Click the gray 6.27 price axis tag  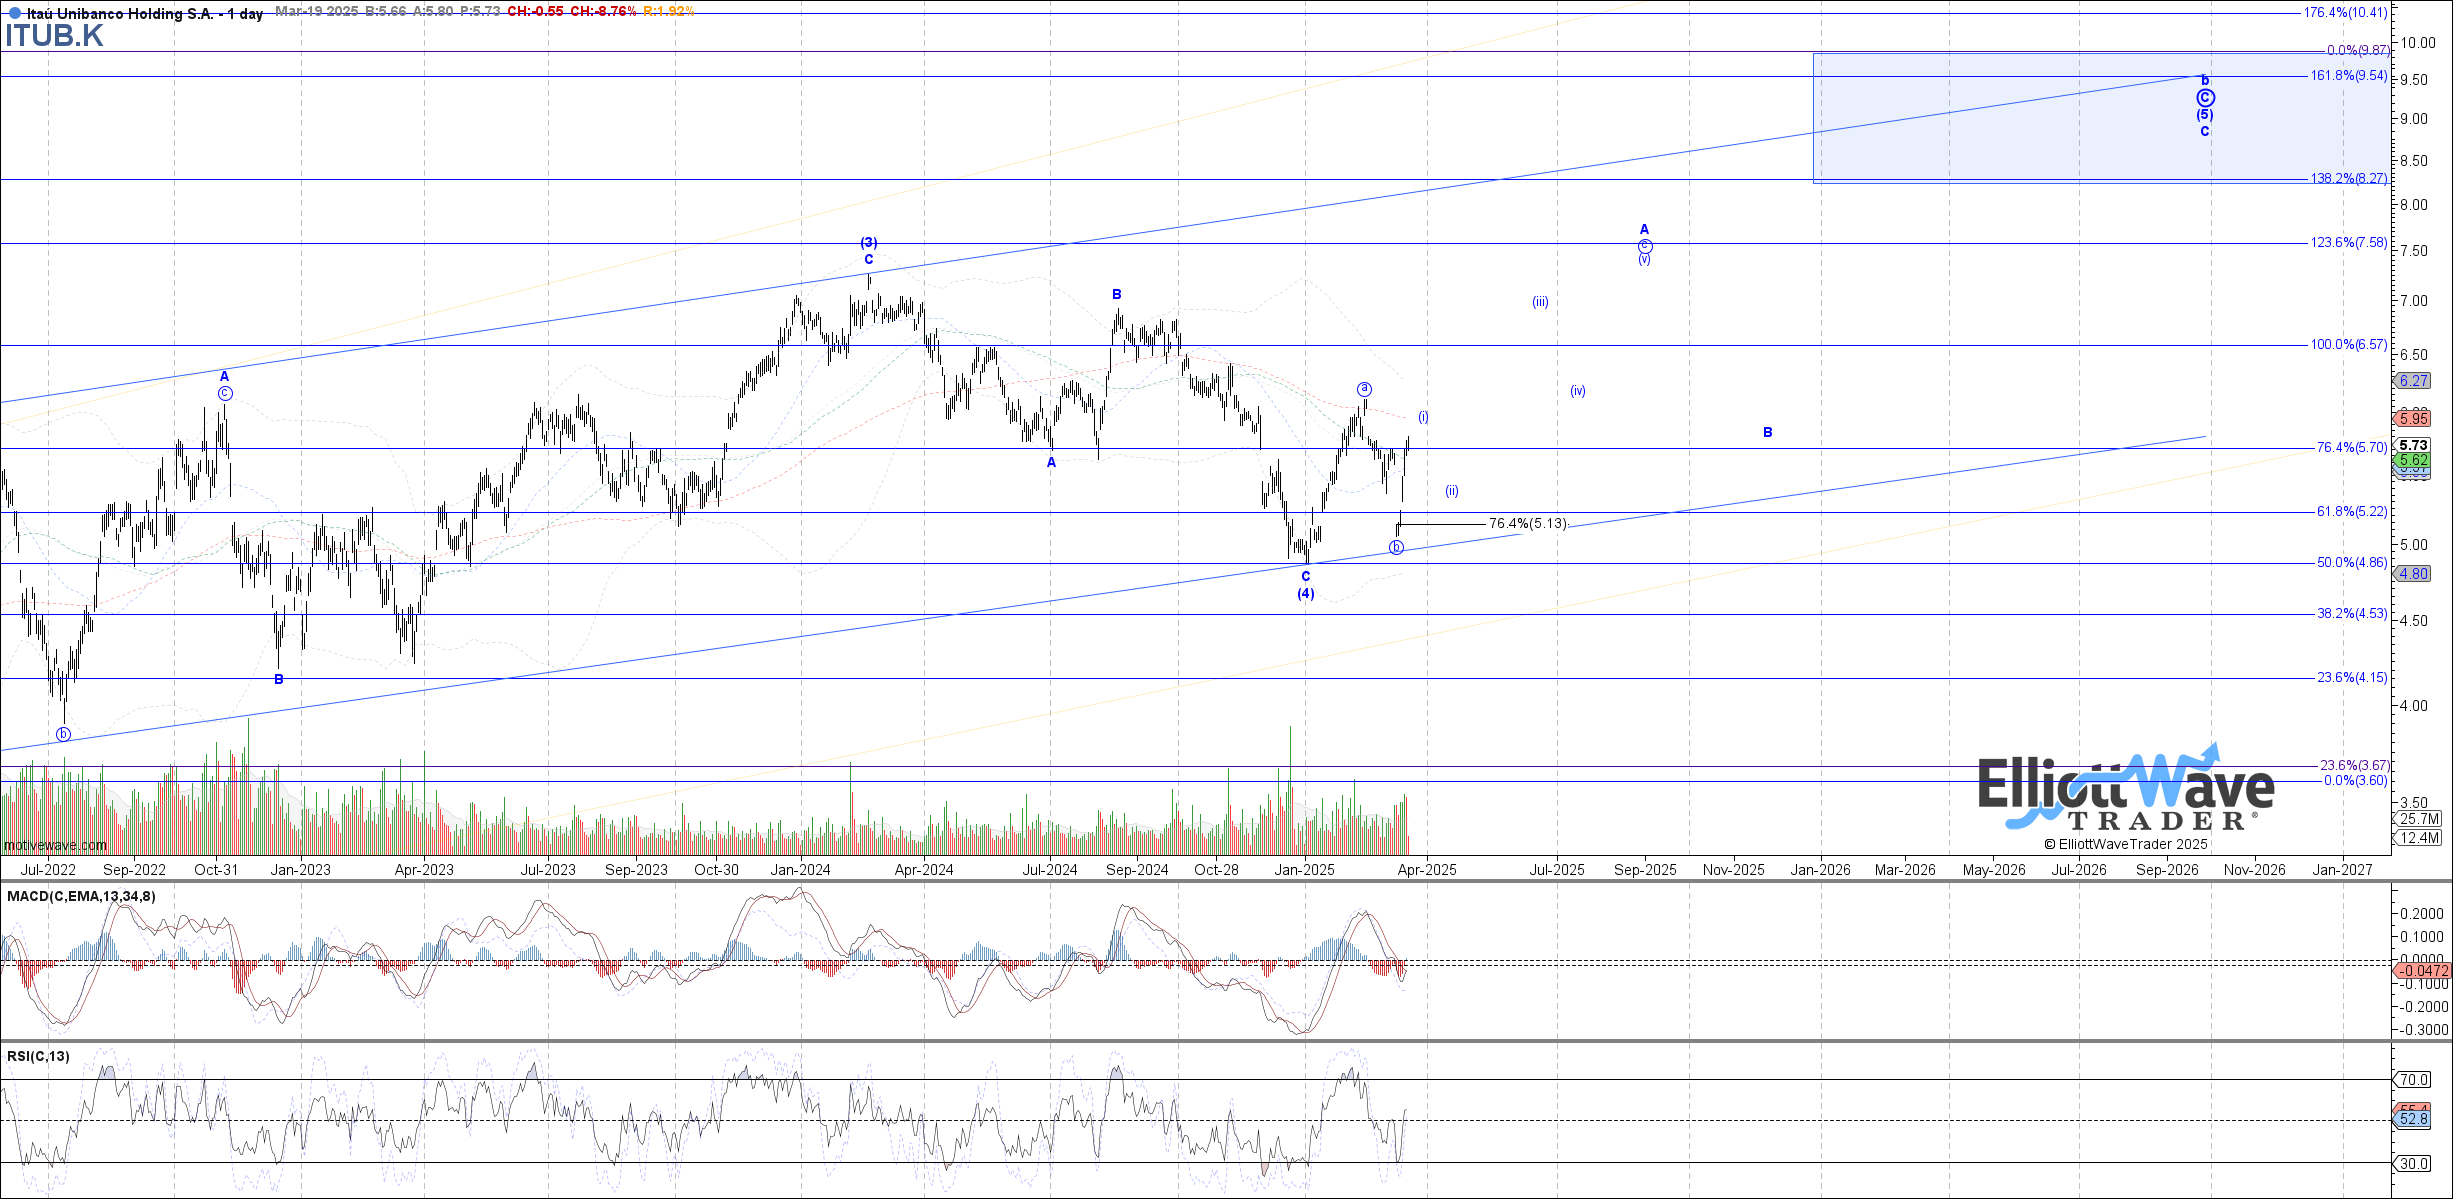[x=2413, y=381]
